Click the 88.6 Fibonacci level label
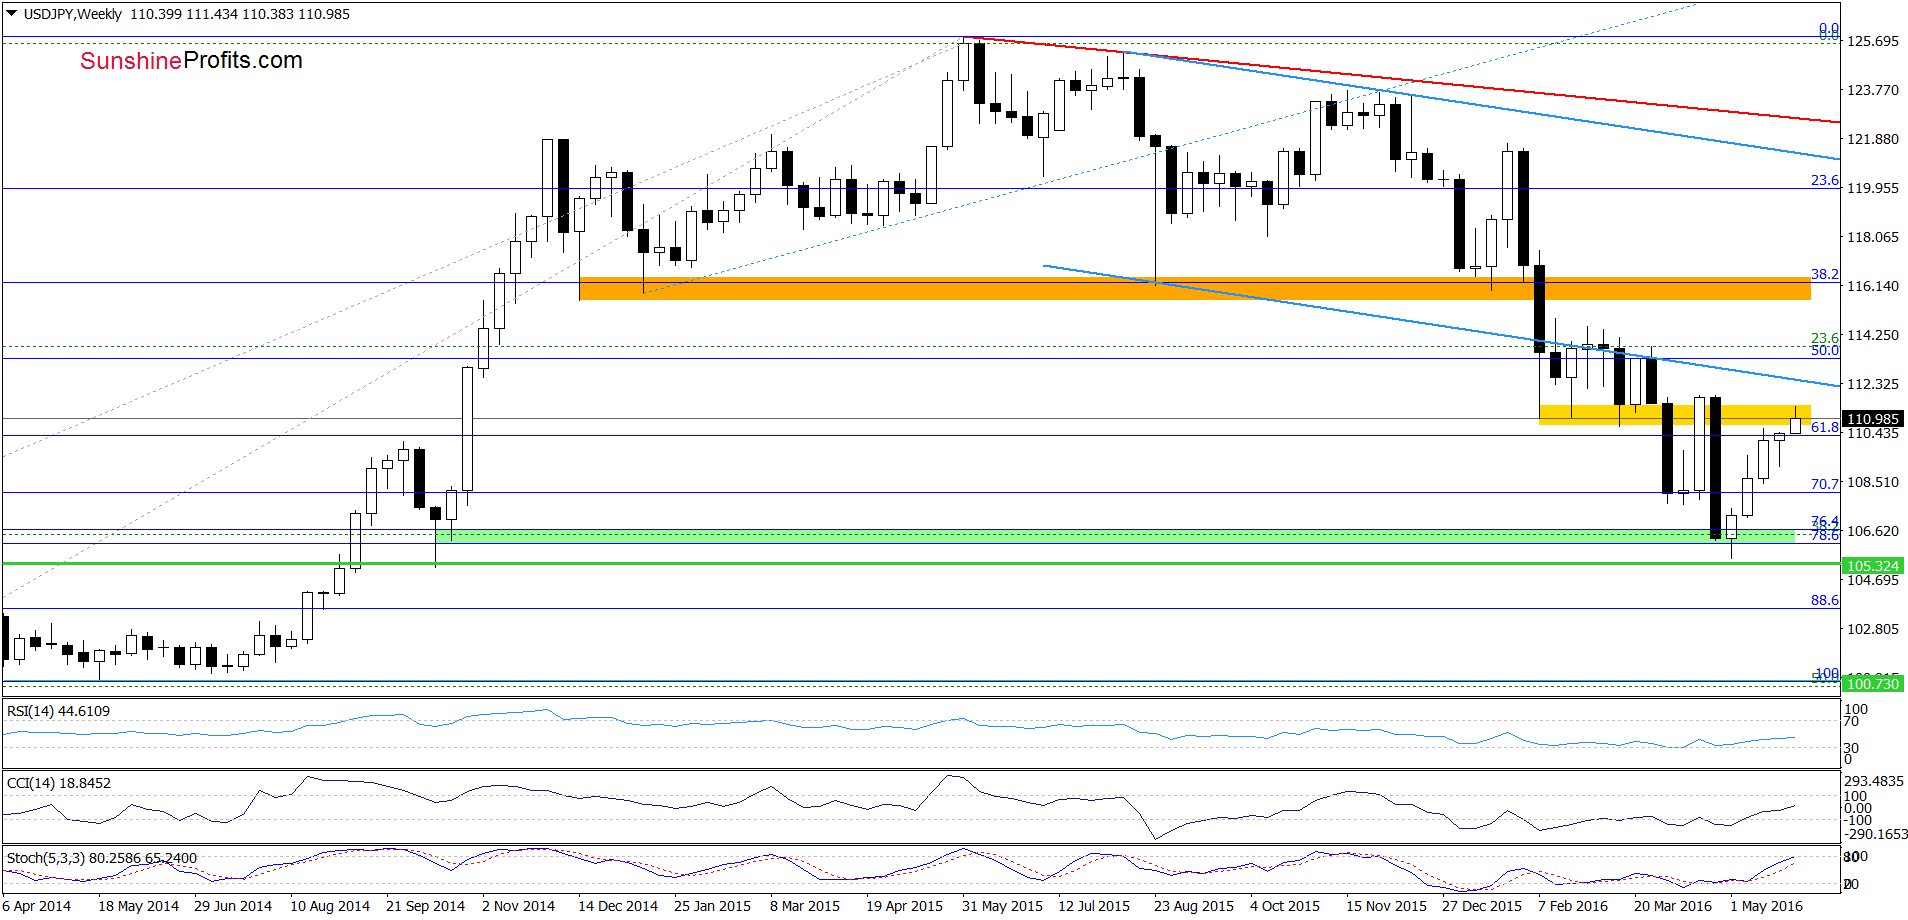1908x920 pixels. 1825,600
